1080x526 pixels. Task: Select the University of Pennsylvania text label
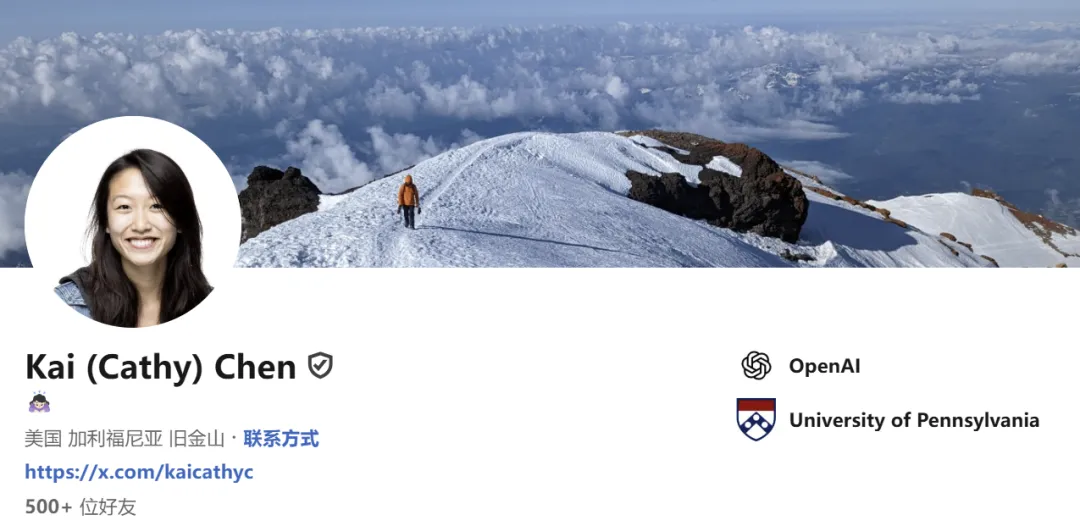(914, 420)
